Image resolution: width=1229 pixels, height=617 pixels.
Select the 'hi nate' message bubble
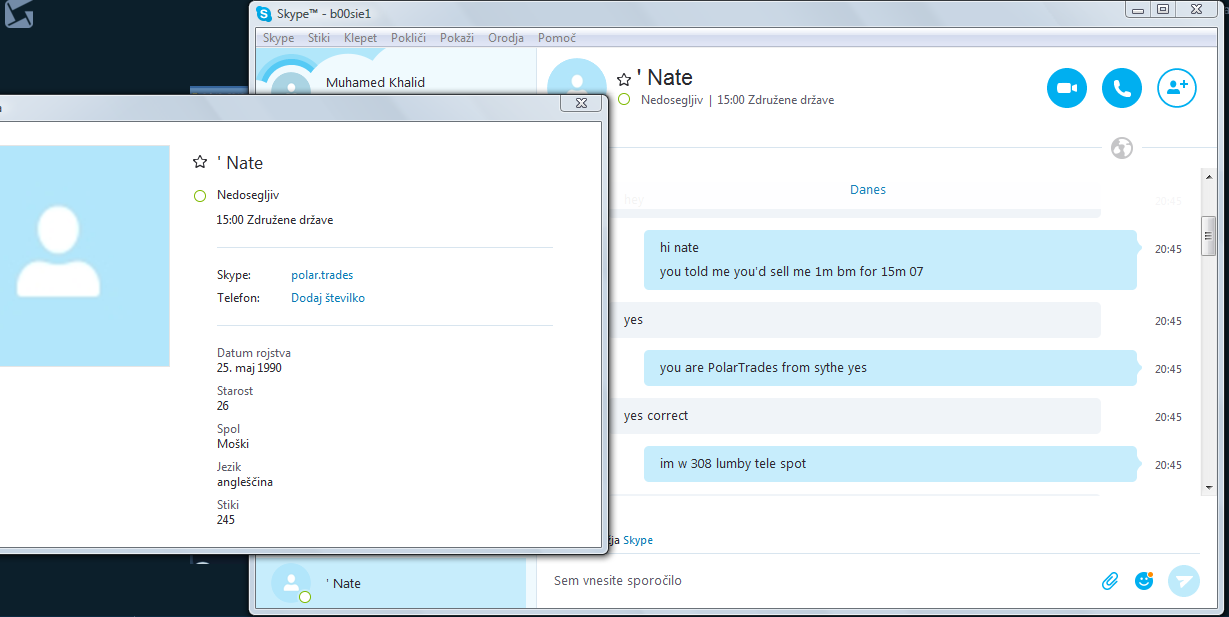[890, 260]
